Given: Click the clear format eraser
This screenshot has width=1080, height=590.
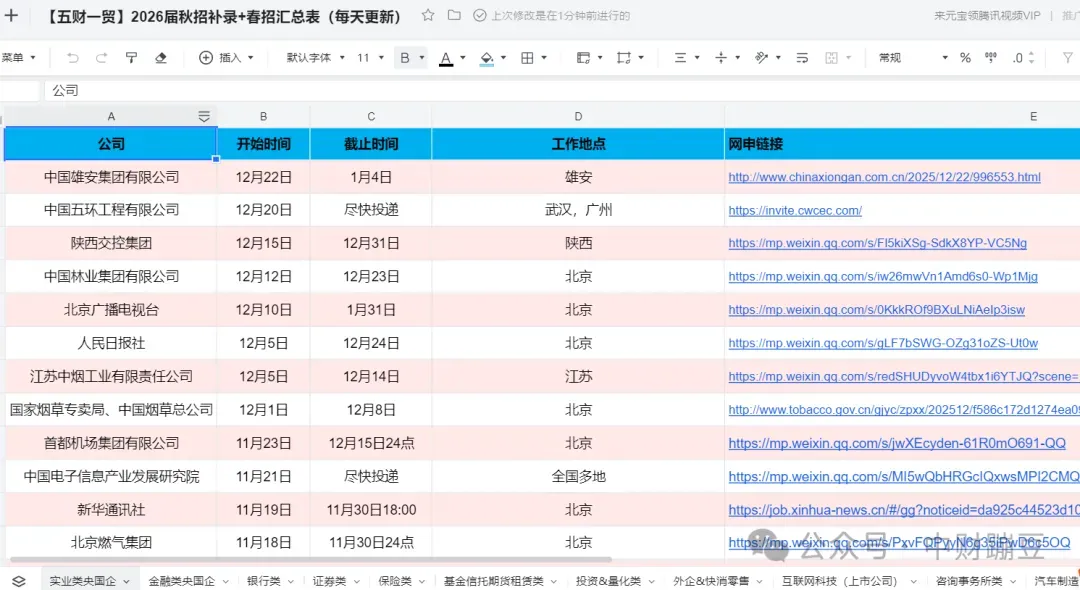Looking at the screenshot, I should [x=160, y=58].
